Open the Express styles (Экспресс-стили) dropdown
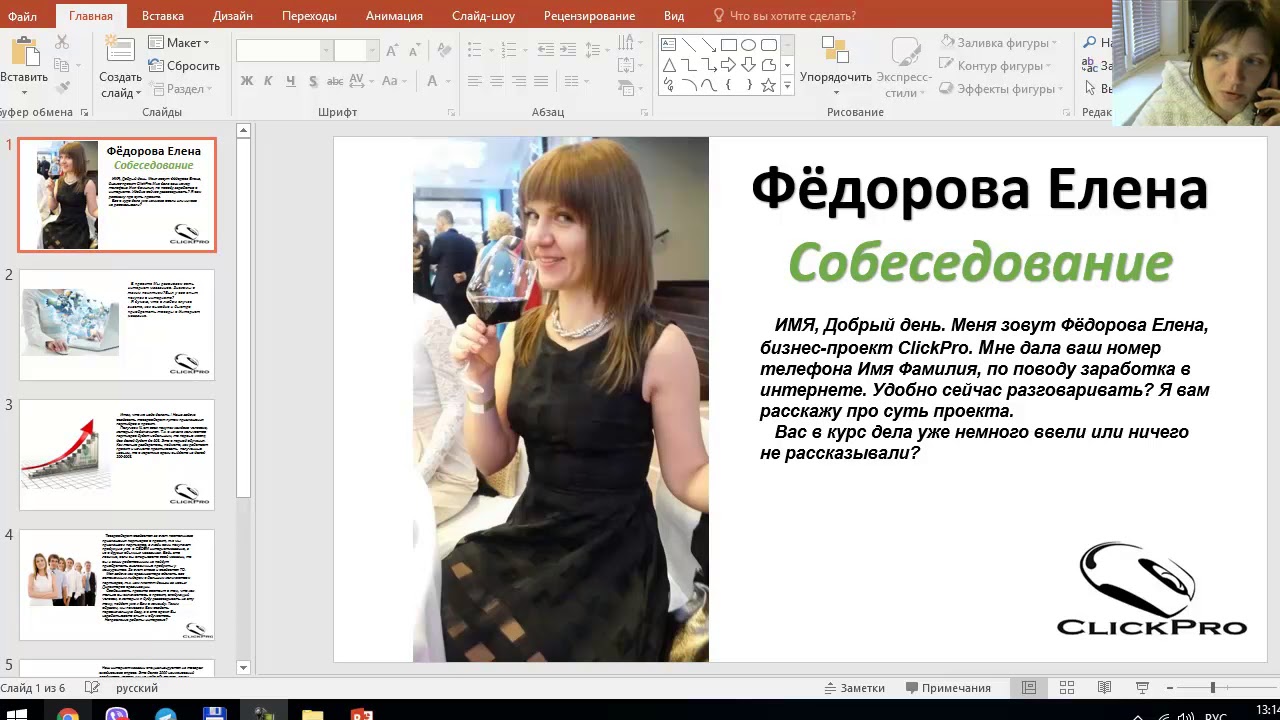 click(x=904, y=67)
